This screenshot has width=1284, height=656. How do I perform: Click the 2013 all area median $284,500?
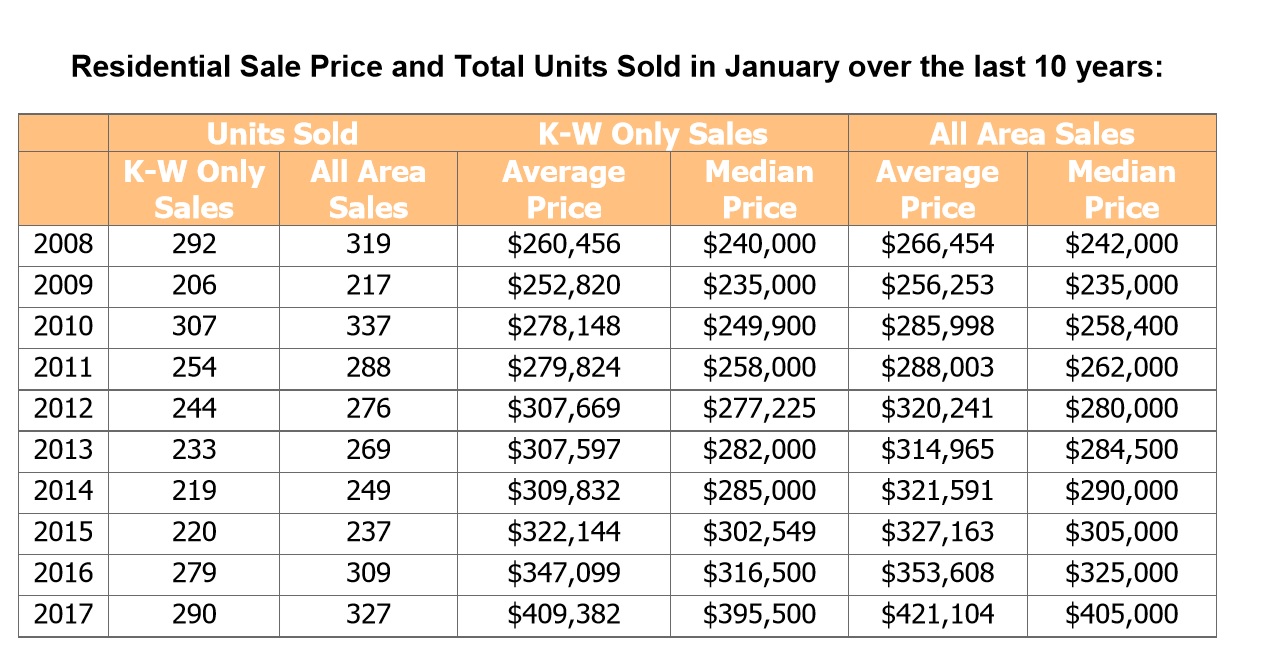point(1121,450)
